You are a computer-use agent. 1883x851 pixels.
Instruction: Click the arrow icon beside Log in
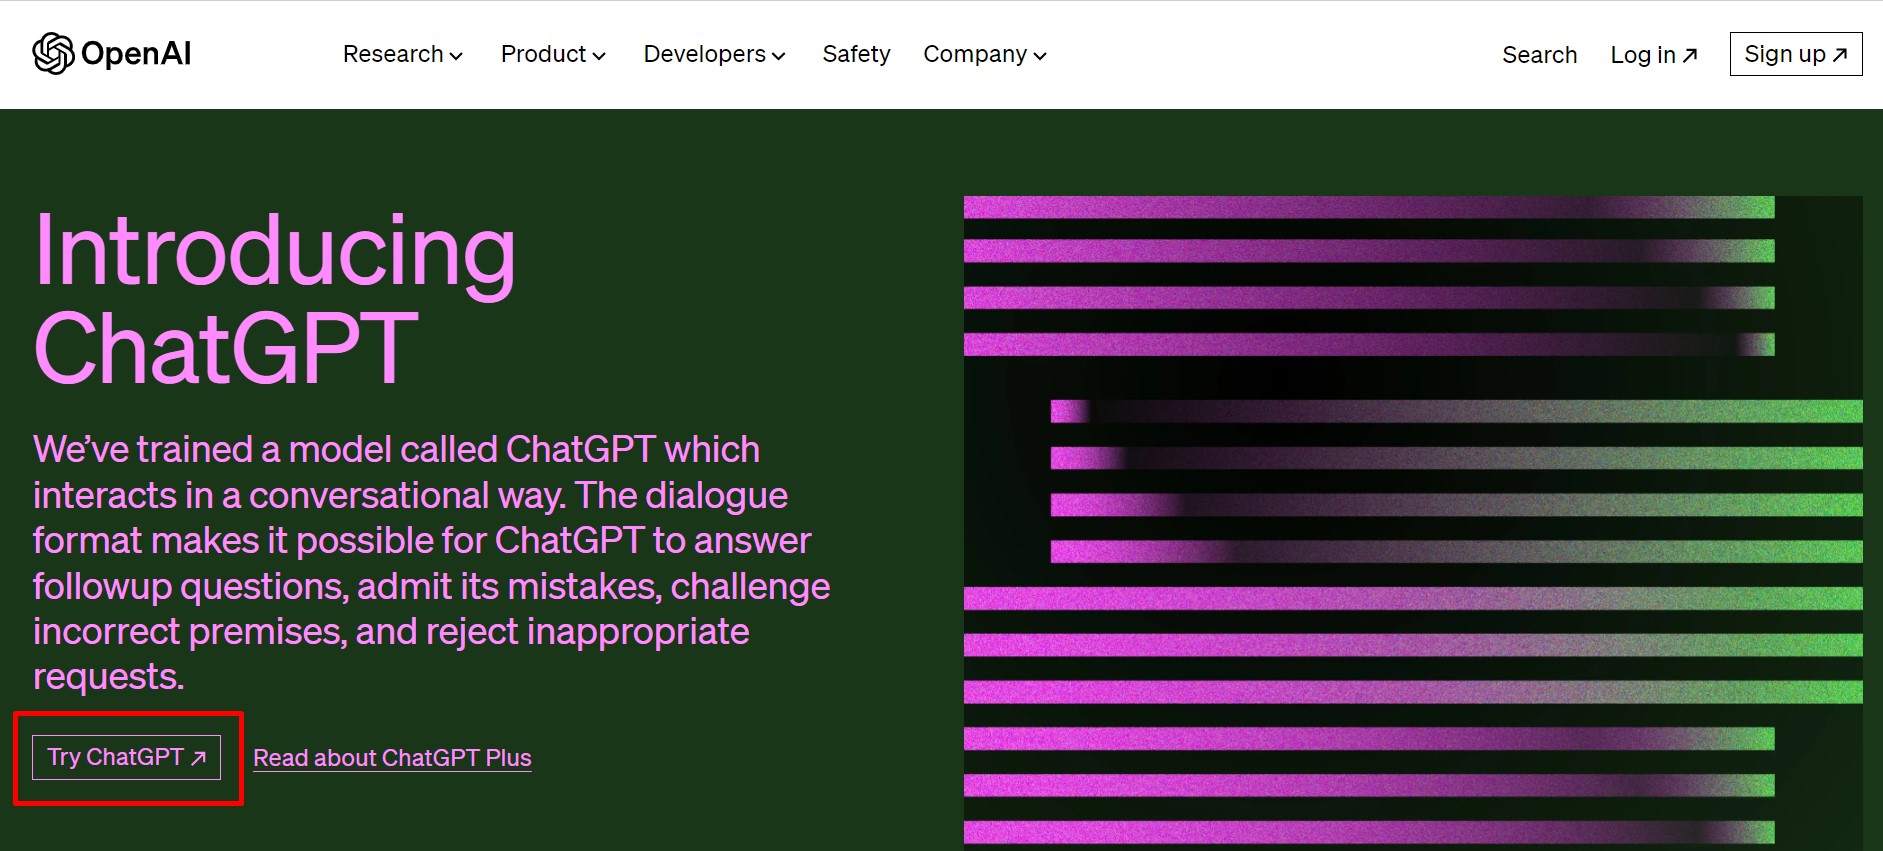tap(1690, 55)
